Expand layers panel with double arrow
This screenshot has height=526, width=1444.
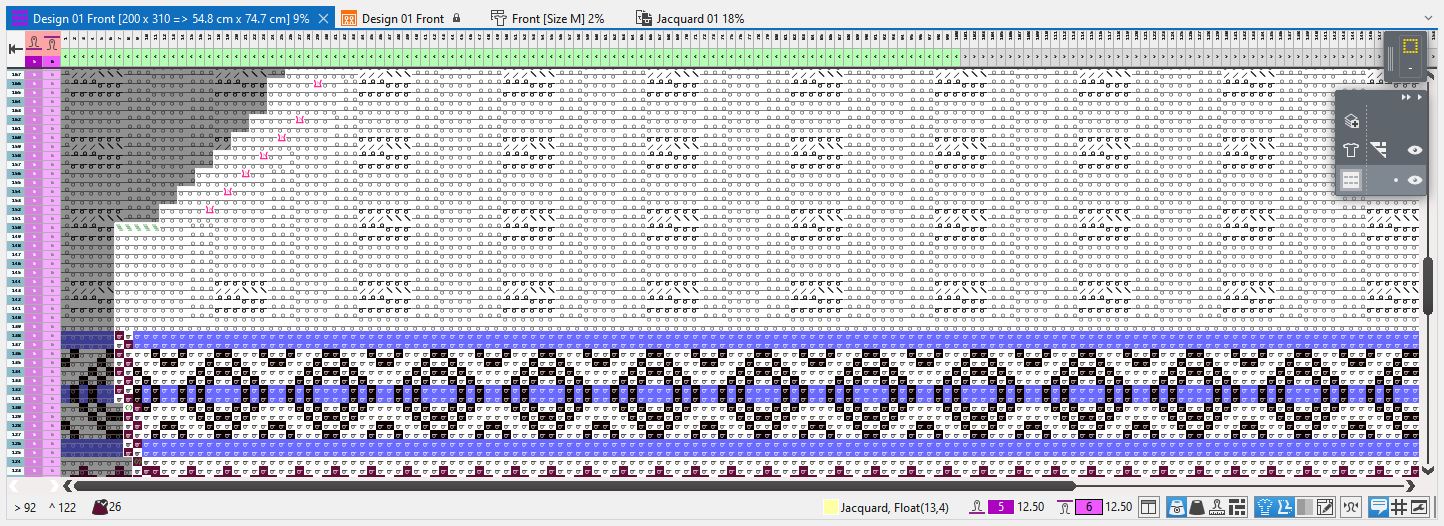click(x=1408, y=98)
